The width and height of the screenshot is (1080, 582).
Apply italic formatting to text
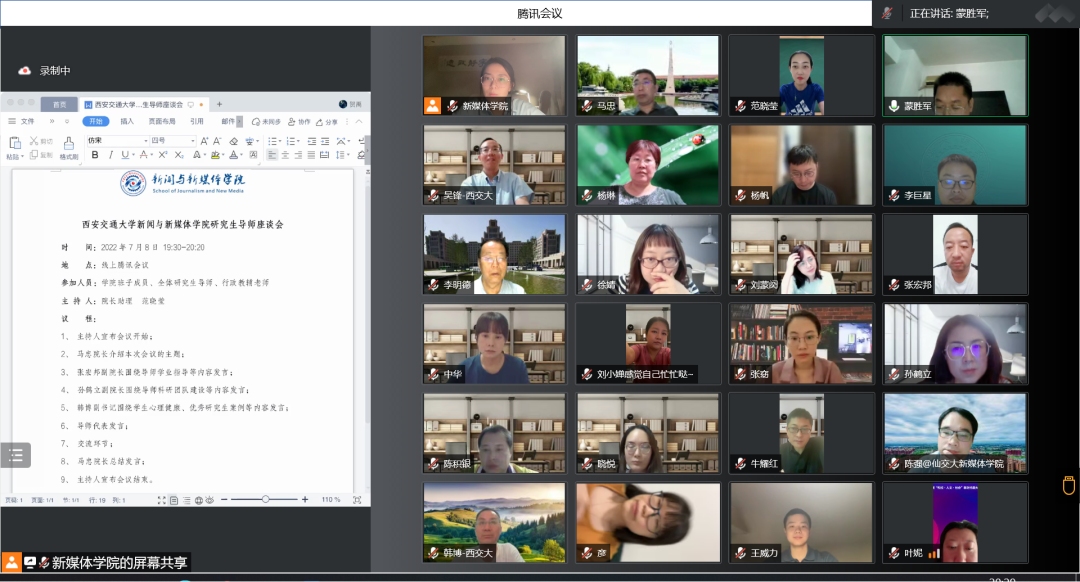tap(109, 155)
